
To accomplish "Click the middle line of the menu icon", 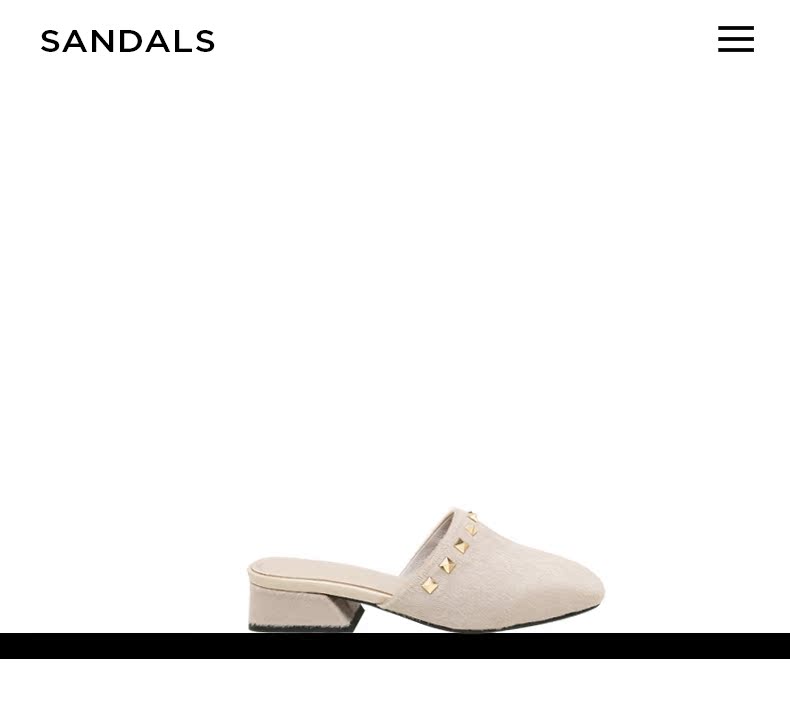I will (x=736, y=39).
